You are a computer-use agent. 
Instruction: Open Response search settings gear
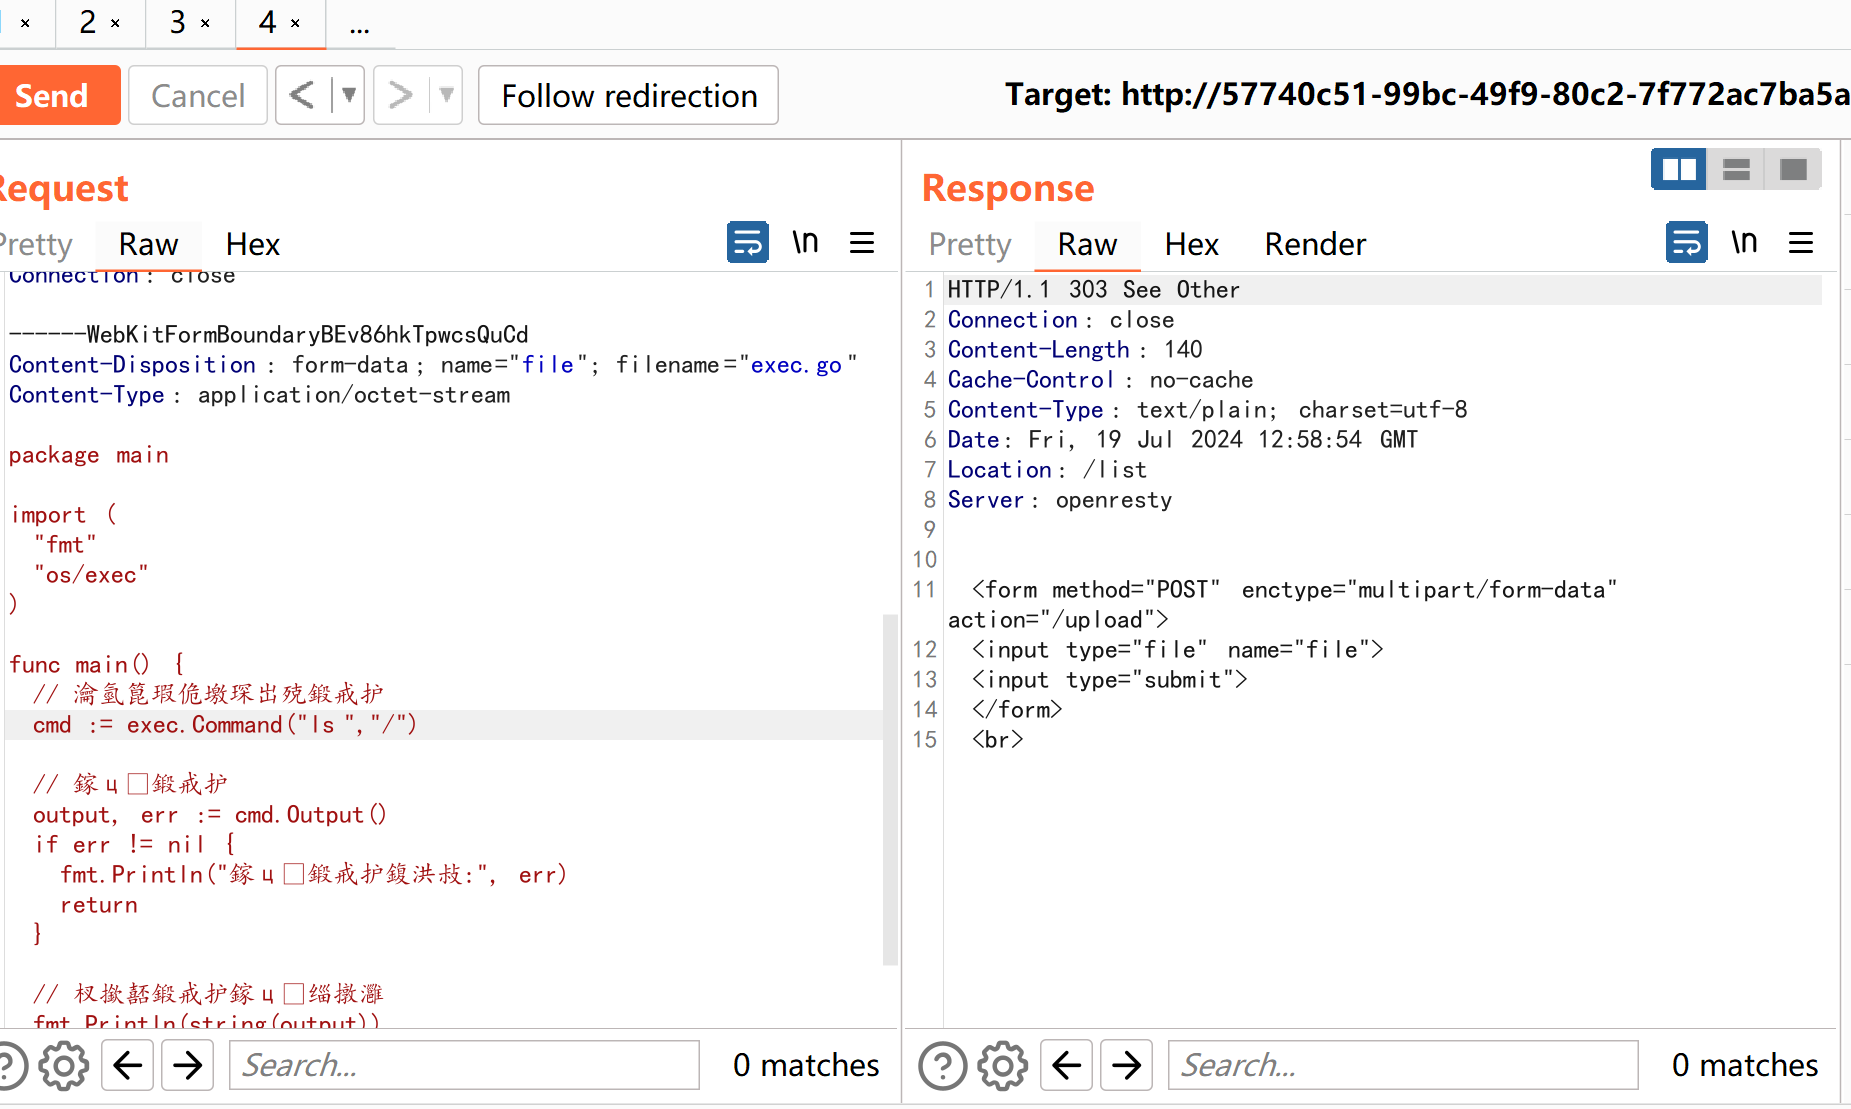tap(1003, 1065)
